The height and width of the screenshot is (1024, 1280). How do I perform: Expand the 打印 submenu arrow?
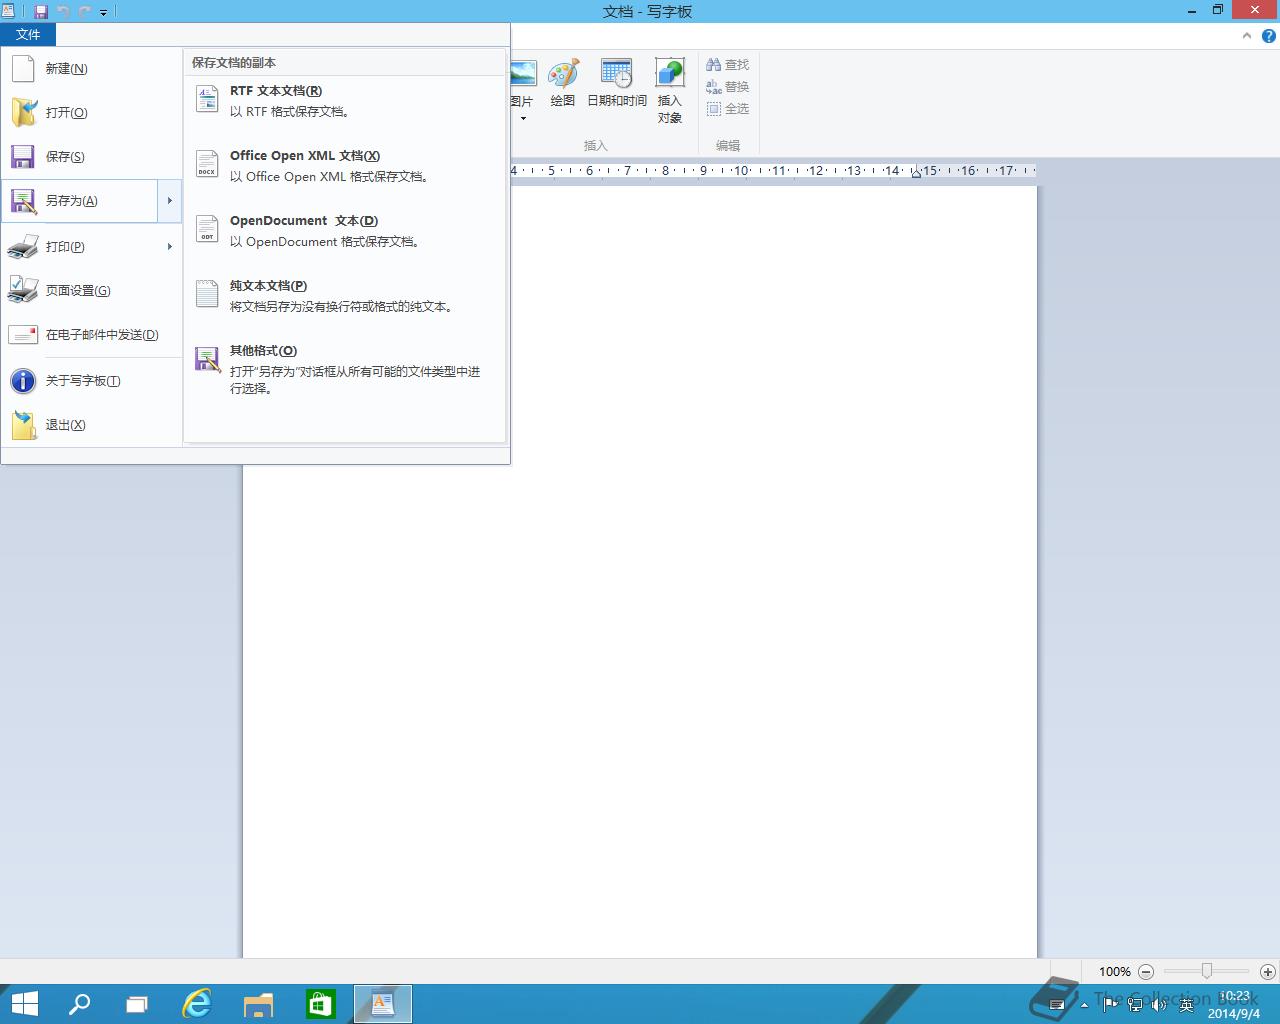[x=170, y=247]
